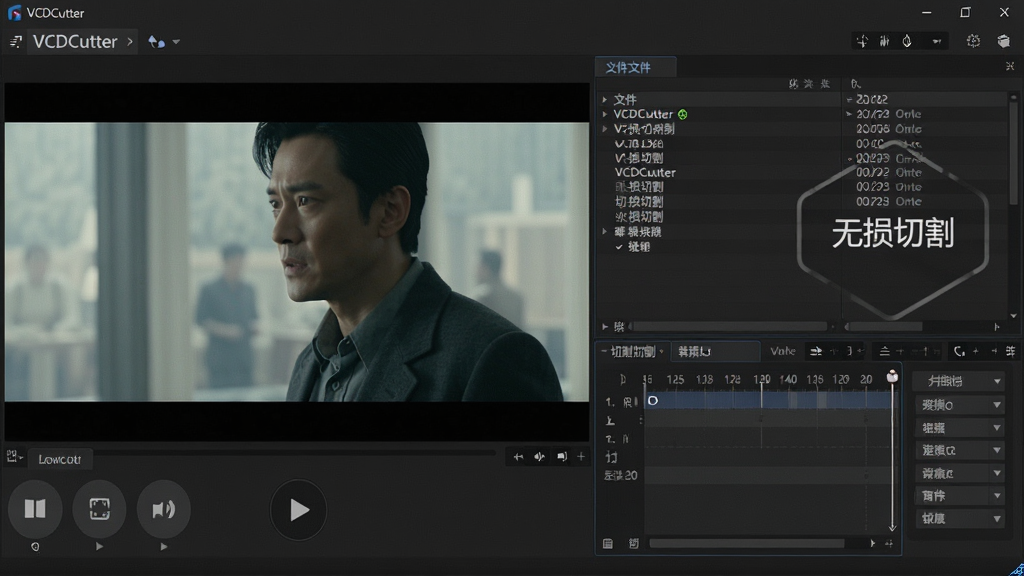Open the small dropdown left of the Lowcoti tab
The width and height of the screenshot is (1024, 576).
(x=14, y=457)
